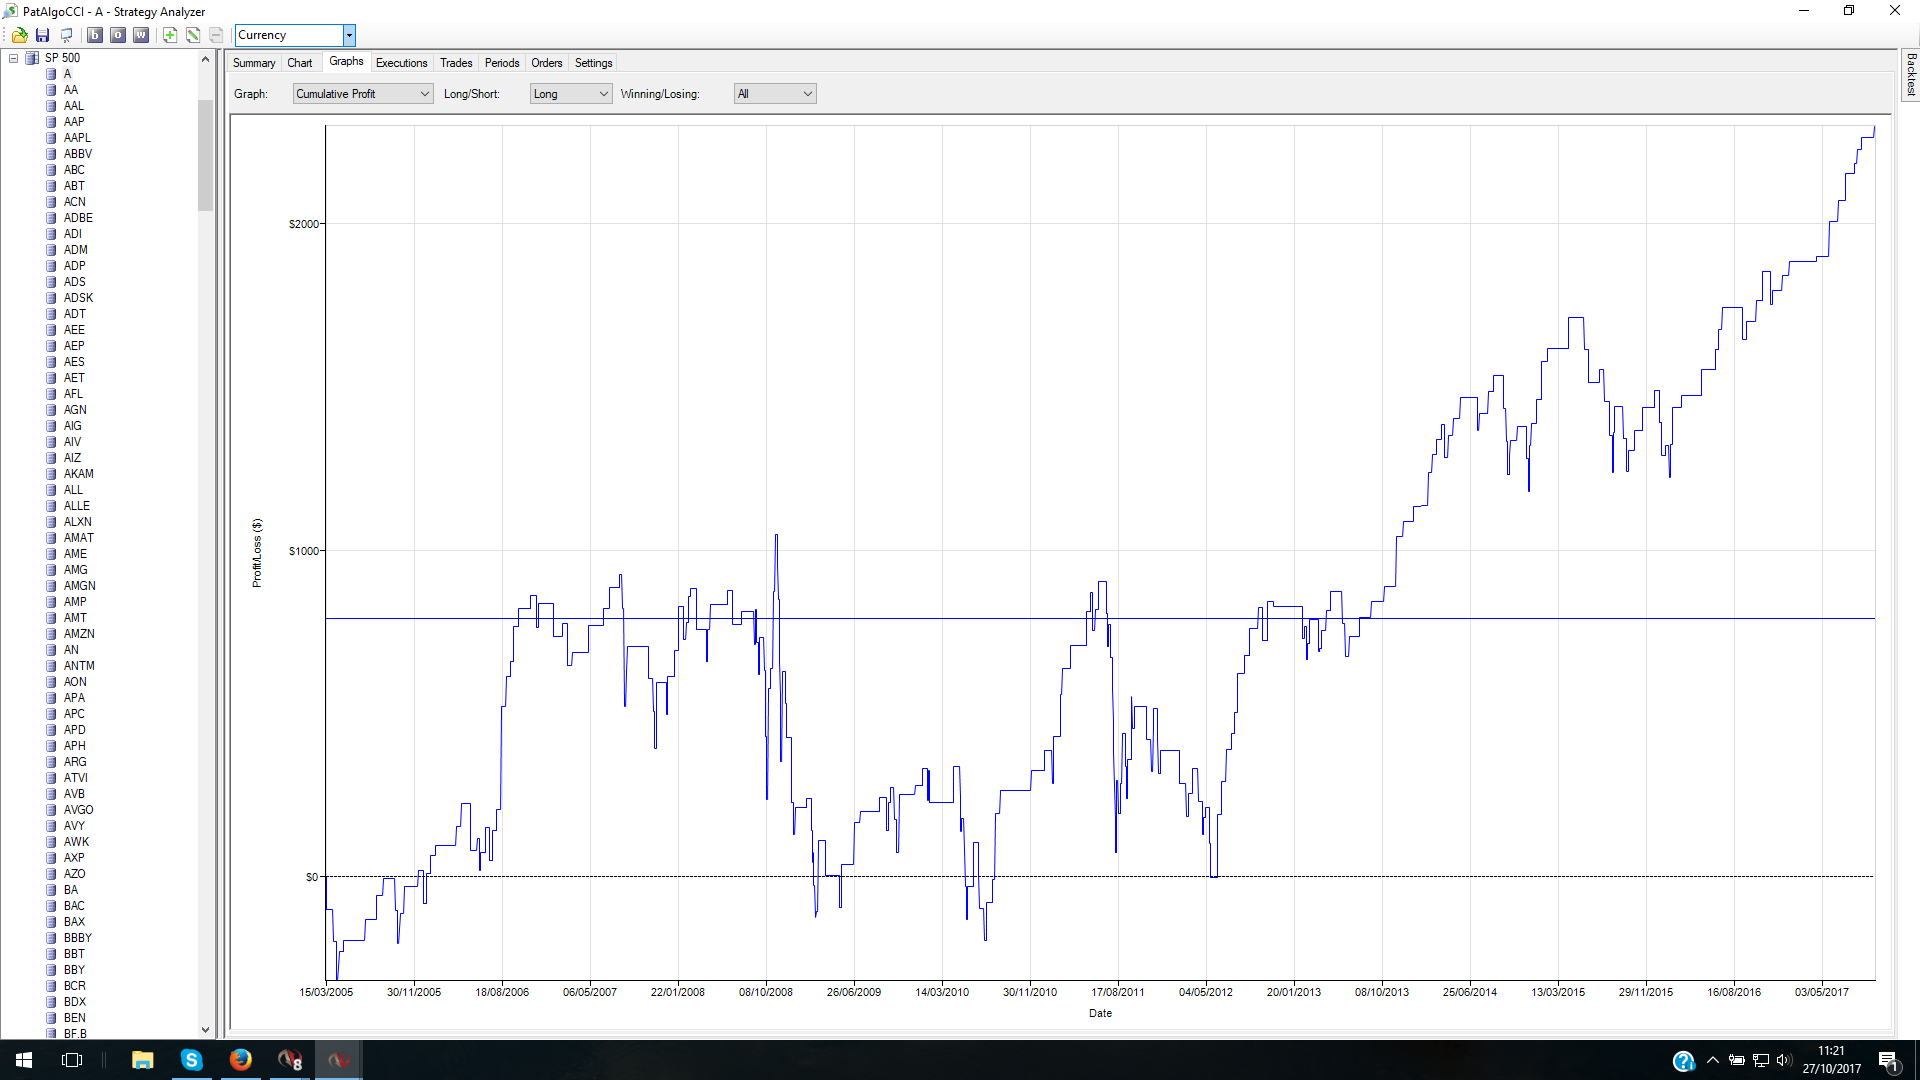The width and height of the screenshot is (1920, 1080).
Task: Open the Trades tab
Action: click(x=456, y=63)
